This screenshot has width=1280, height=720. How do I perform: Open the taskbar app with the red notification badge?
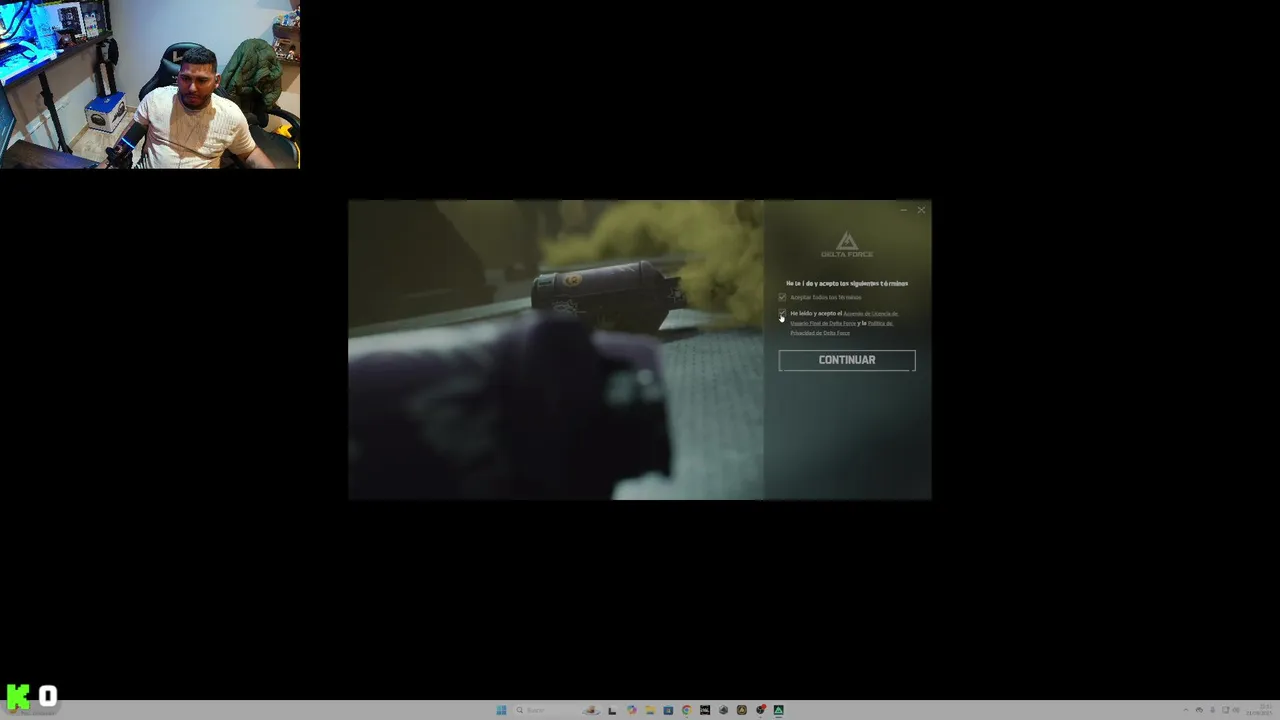[x=760, y=710]
